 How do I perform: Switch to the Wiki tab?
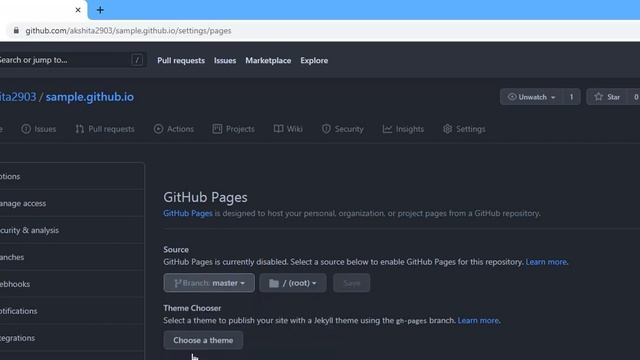tap(288, 129)
